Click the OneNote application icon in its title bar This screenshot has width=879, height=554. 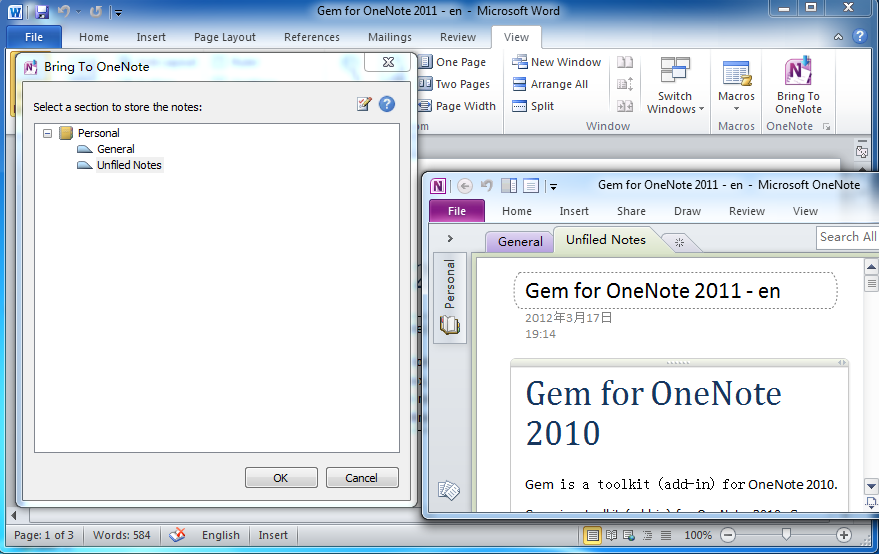[438, 186]
